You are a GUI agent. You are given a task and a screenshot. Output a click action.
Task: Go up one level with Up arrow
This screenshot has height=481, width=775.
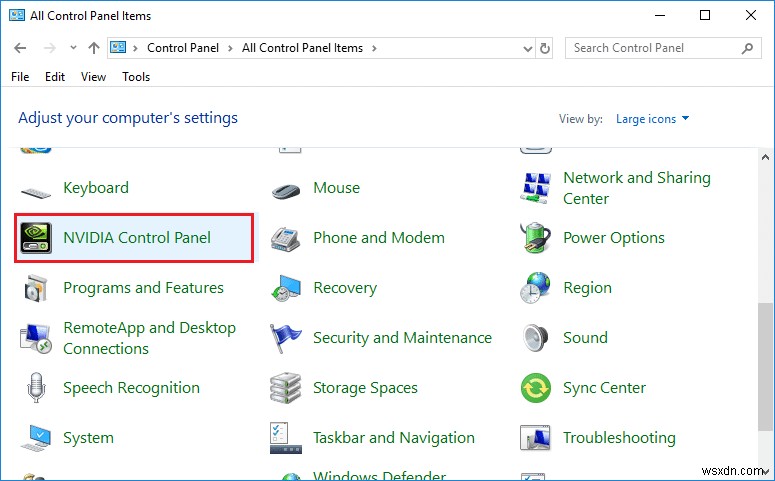(x=93, y=48)
